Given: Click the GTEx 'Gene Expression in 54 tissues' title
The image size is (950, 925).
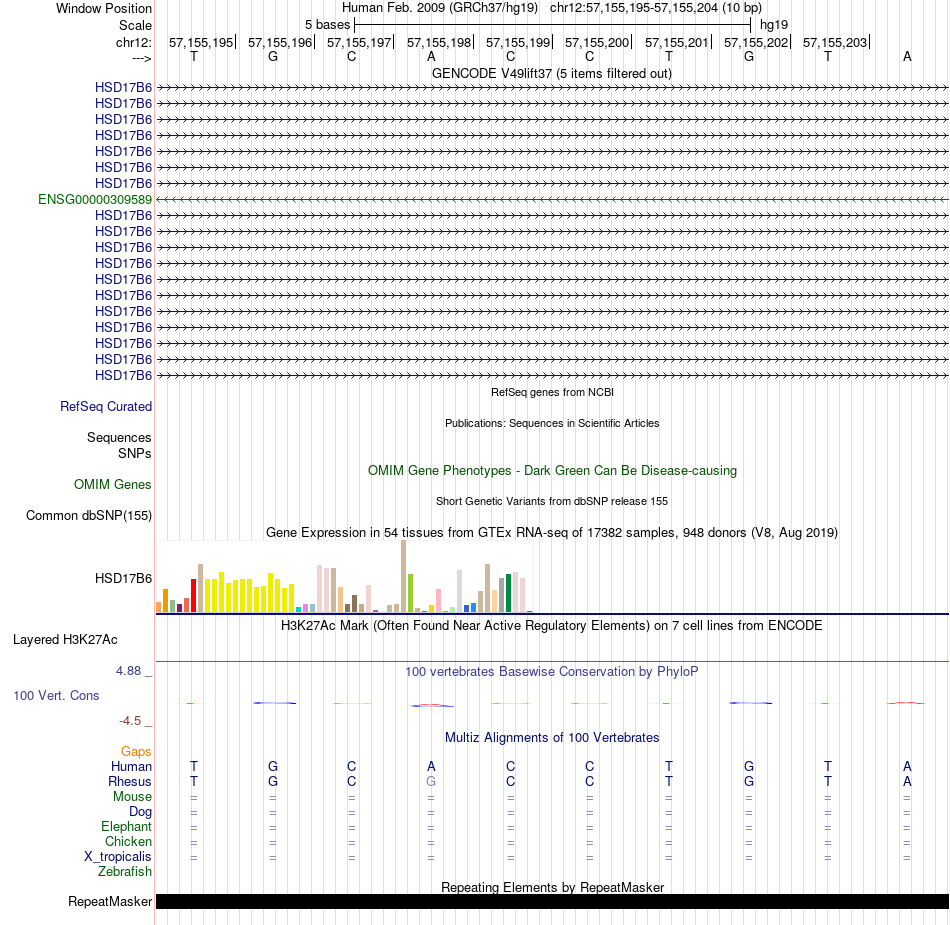Looking at the screenshot, I should point(552,532).
